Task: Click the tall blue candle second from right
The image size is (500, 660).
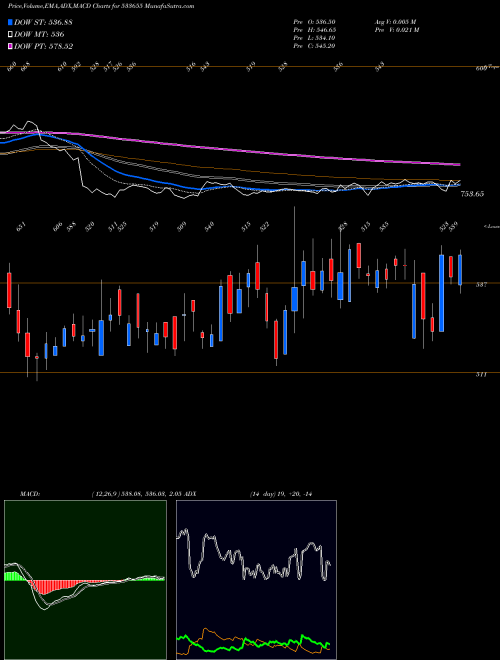Action: 441,293
